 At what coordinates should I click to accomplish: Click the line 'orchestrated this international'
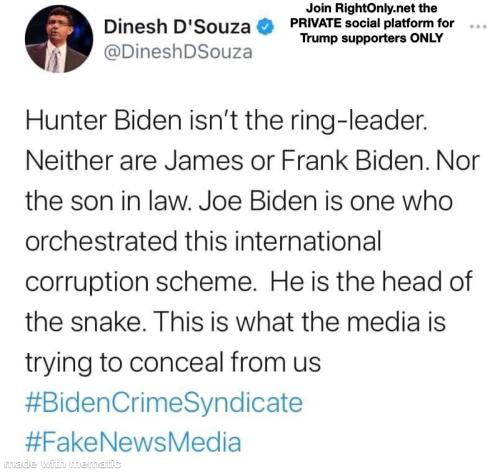click(x=203, y=241)
